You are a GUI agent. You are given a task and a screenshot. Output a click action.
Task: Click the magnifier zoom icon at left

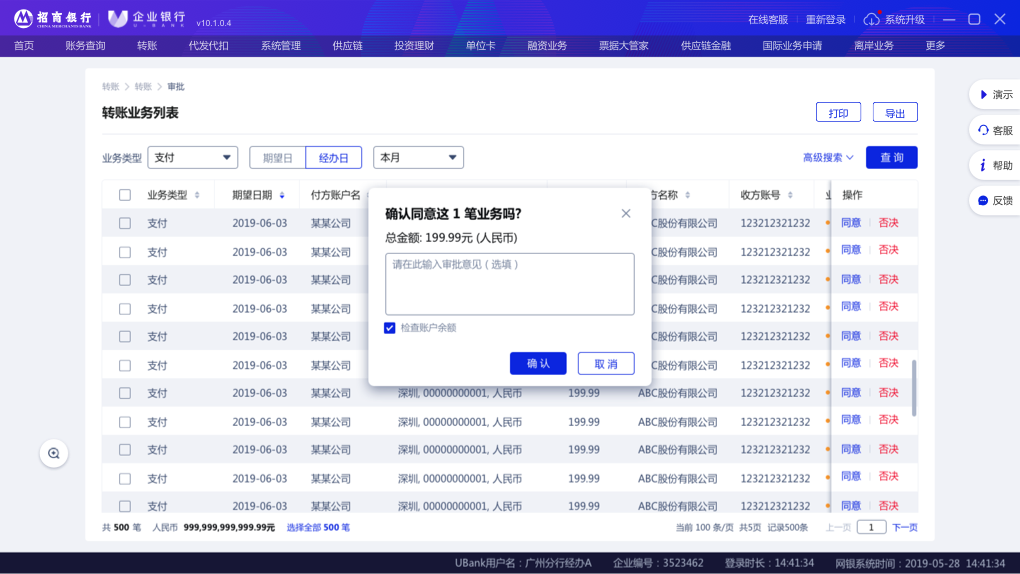point(54,453)
